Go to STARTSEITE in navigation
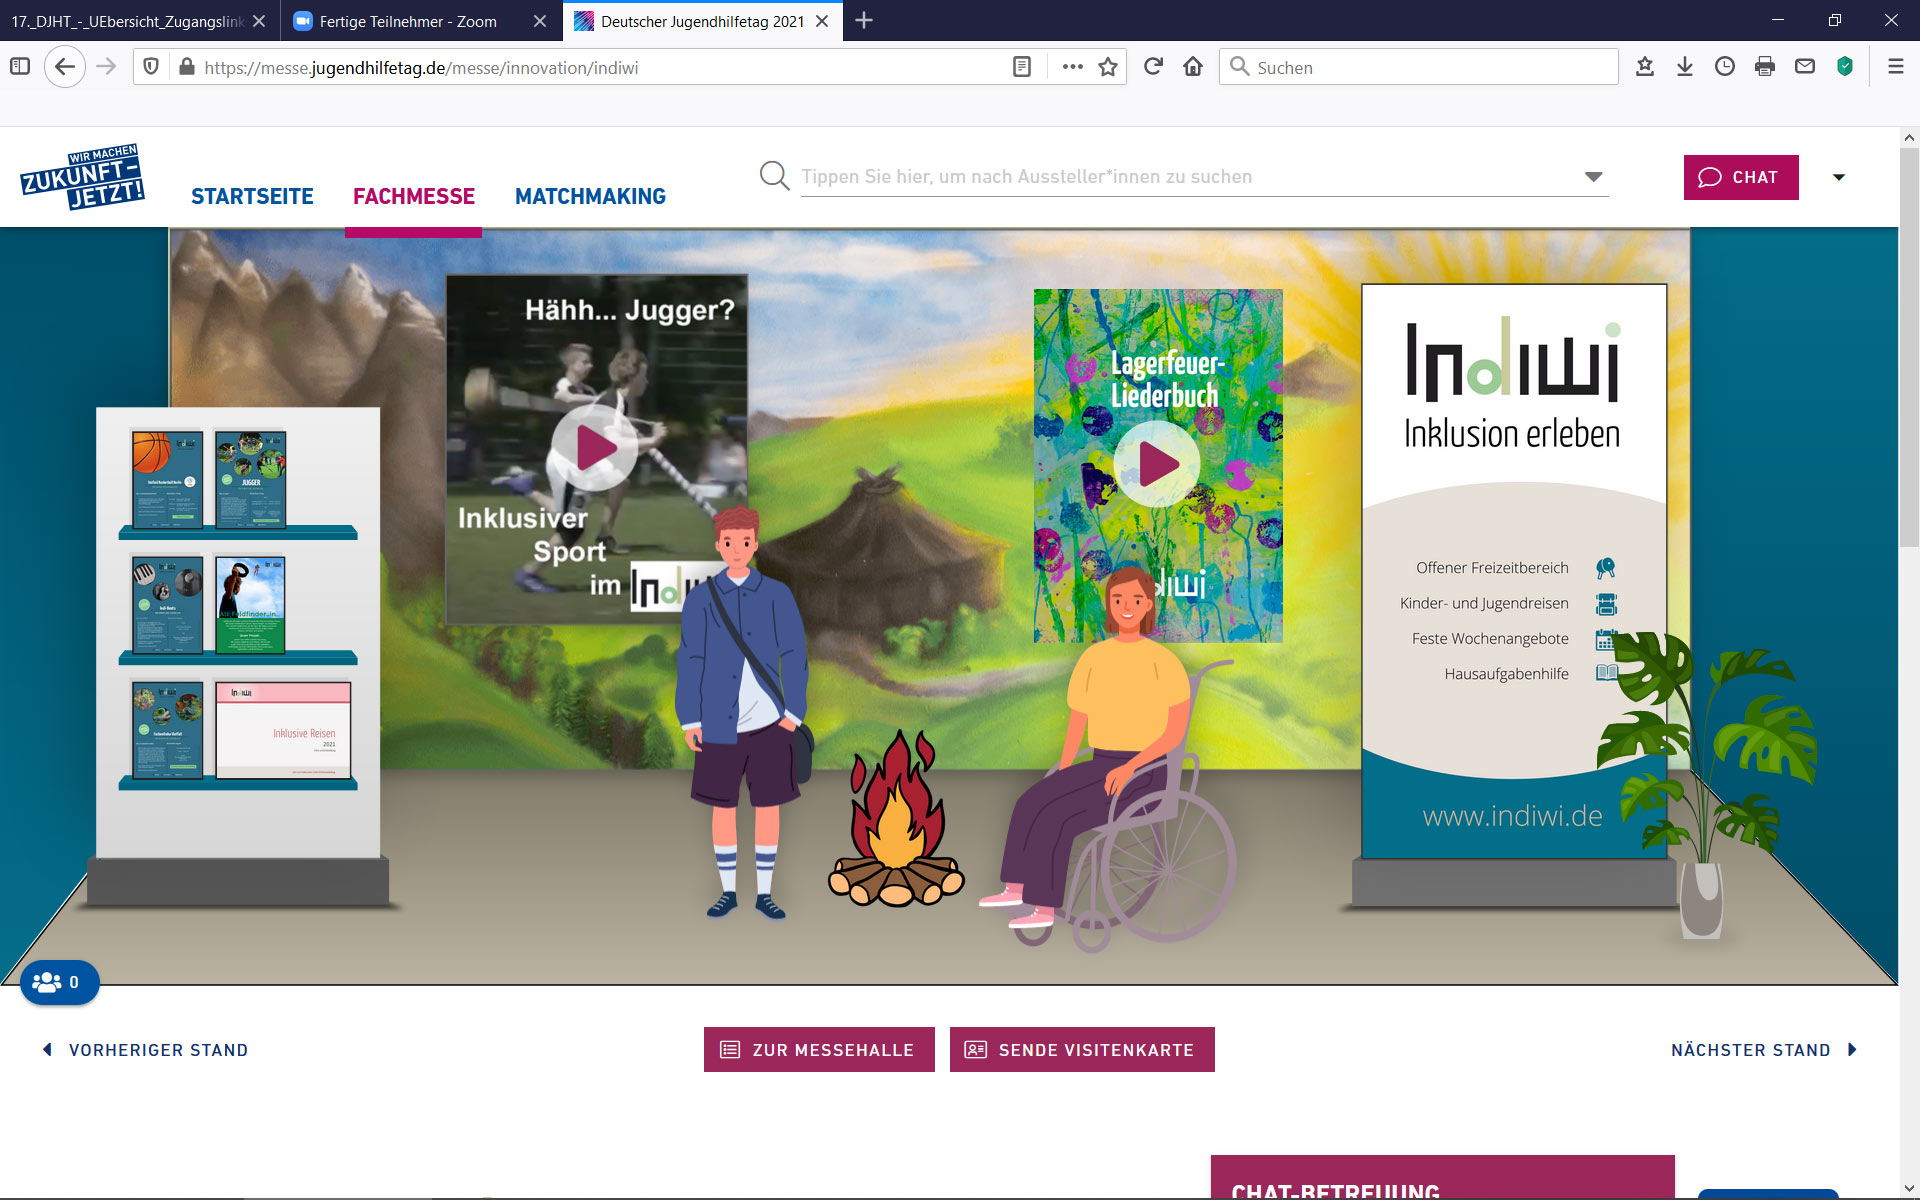Viewport: 1920px width, 1200px height. [252, 196]
